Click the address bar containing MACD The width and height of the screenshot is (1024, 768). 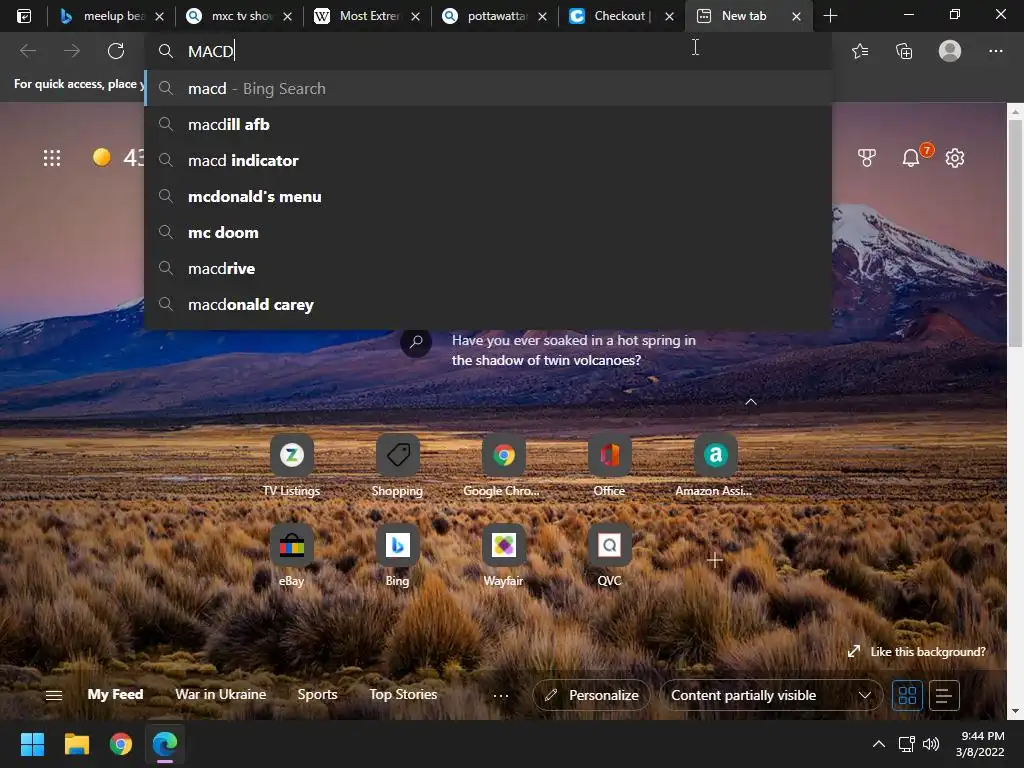pos(488,51)
